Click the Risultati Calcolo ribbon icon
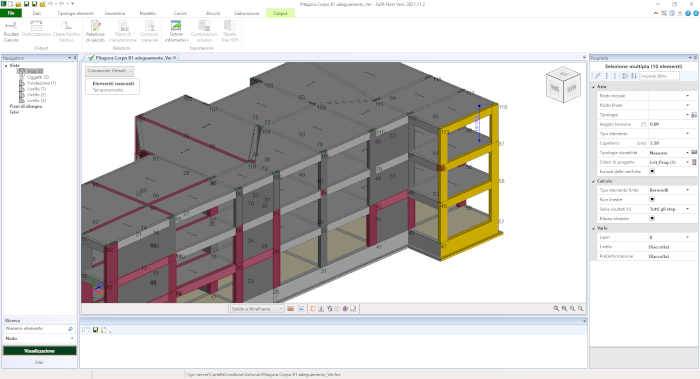The image size is (700, 379). [11, 31]
